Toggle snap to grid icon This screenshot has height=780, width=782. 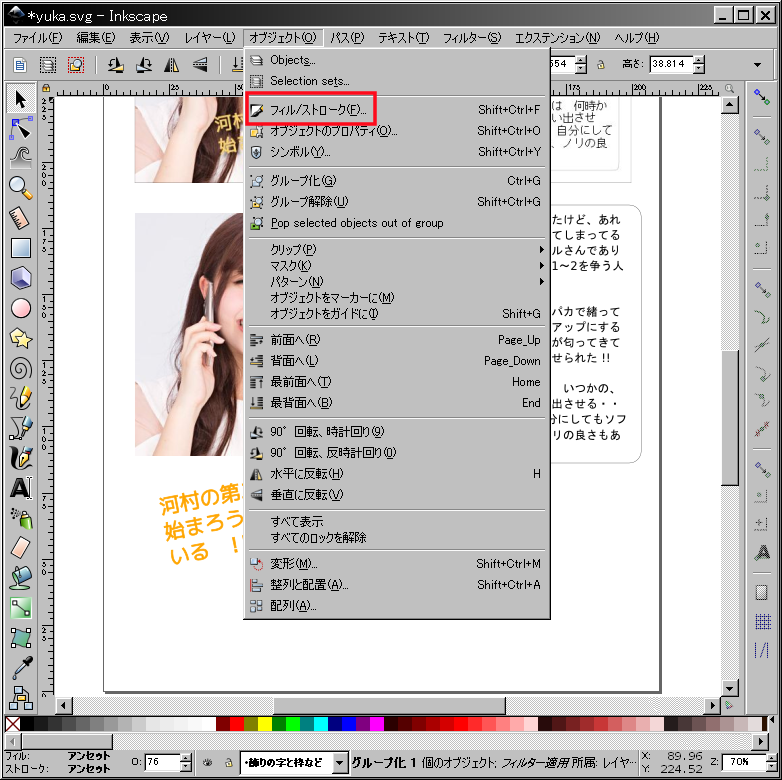coord(762,621)
